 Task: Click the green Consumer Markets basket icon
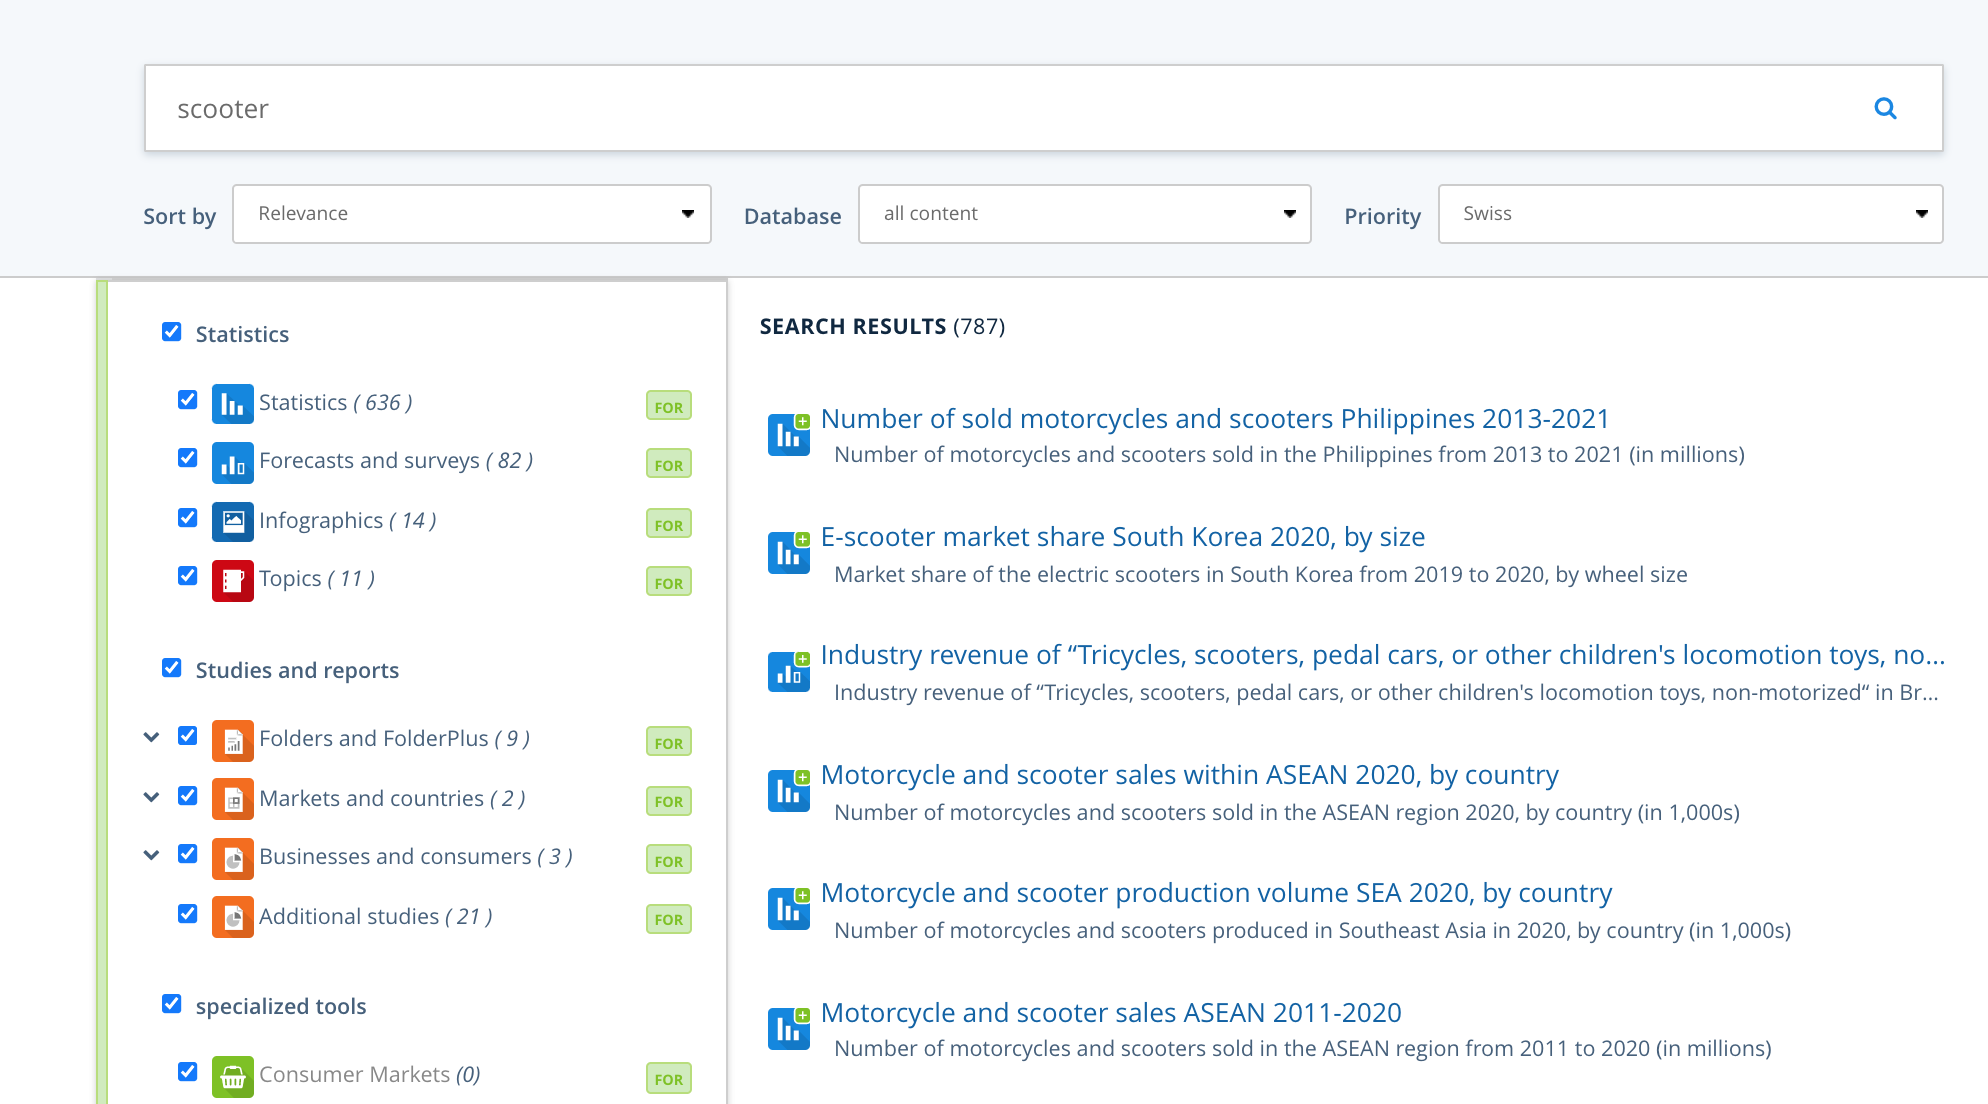tap(232, 1076)
